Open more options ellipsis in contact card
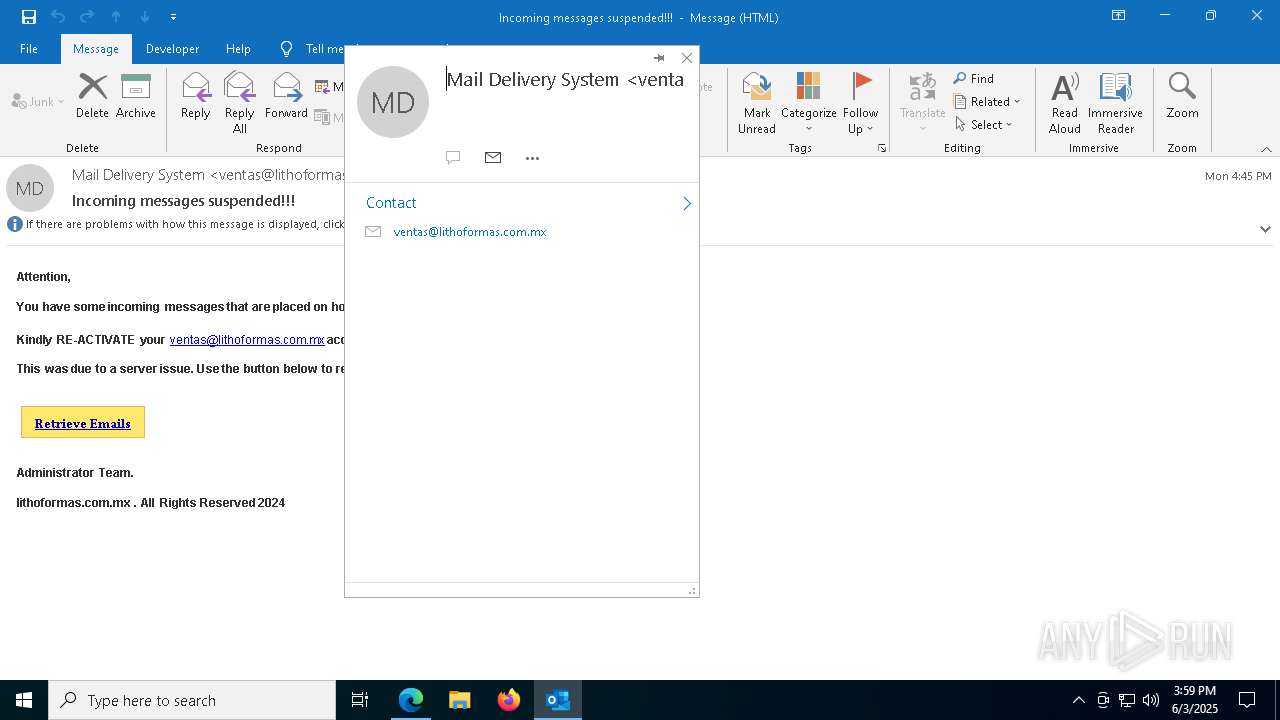This screenshot has height=720, width=1280. [x=532, y=158]
